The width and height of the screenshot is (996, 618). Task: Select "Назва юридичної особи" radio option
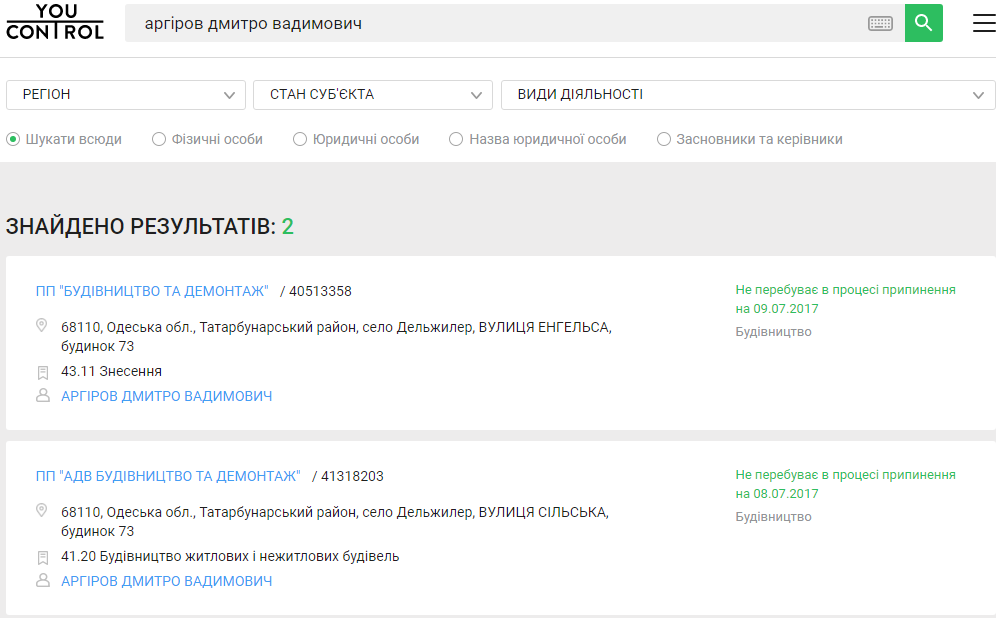[x=456, y=139]
